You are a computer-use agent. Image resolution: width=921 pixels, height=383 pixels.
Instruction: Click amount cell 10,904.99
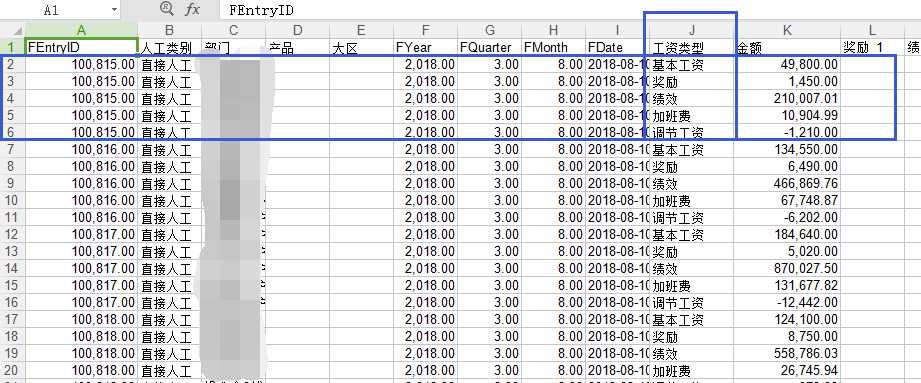(x=788, y=116)
